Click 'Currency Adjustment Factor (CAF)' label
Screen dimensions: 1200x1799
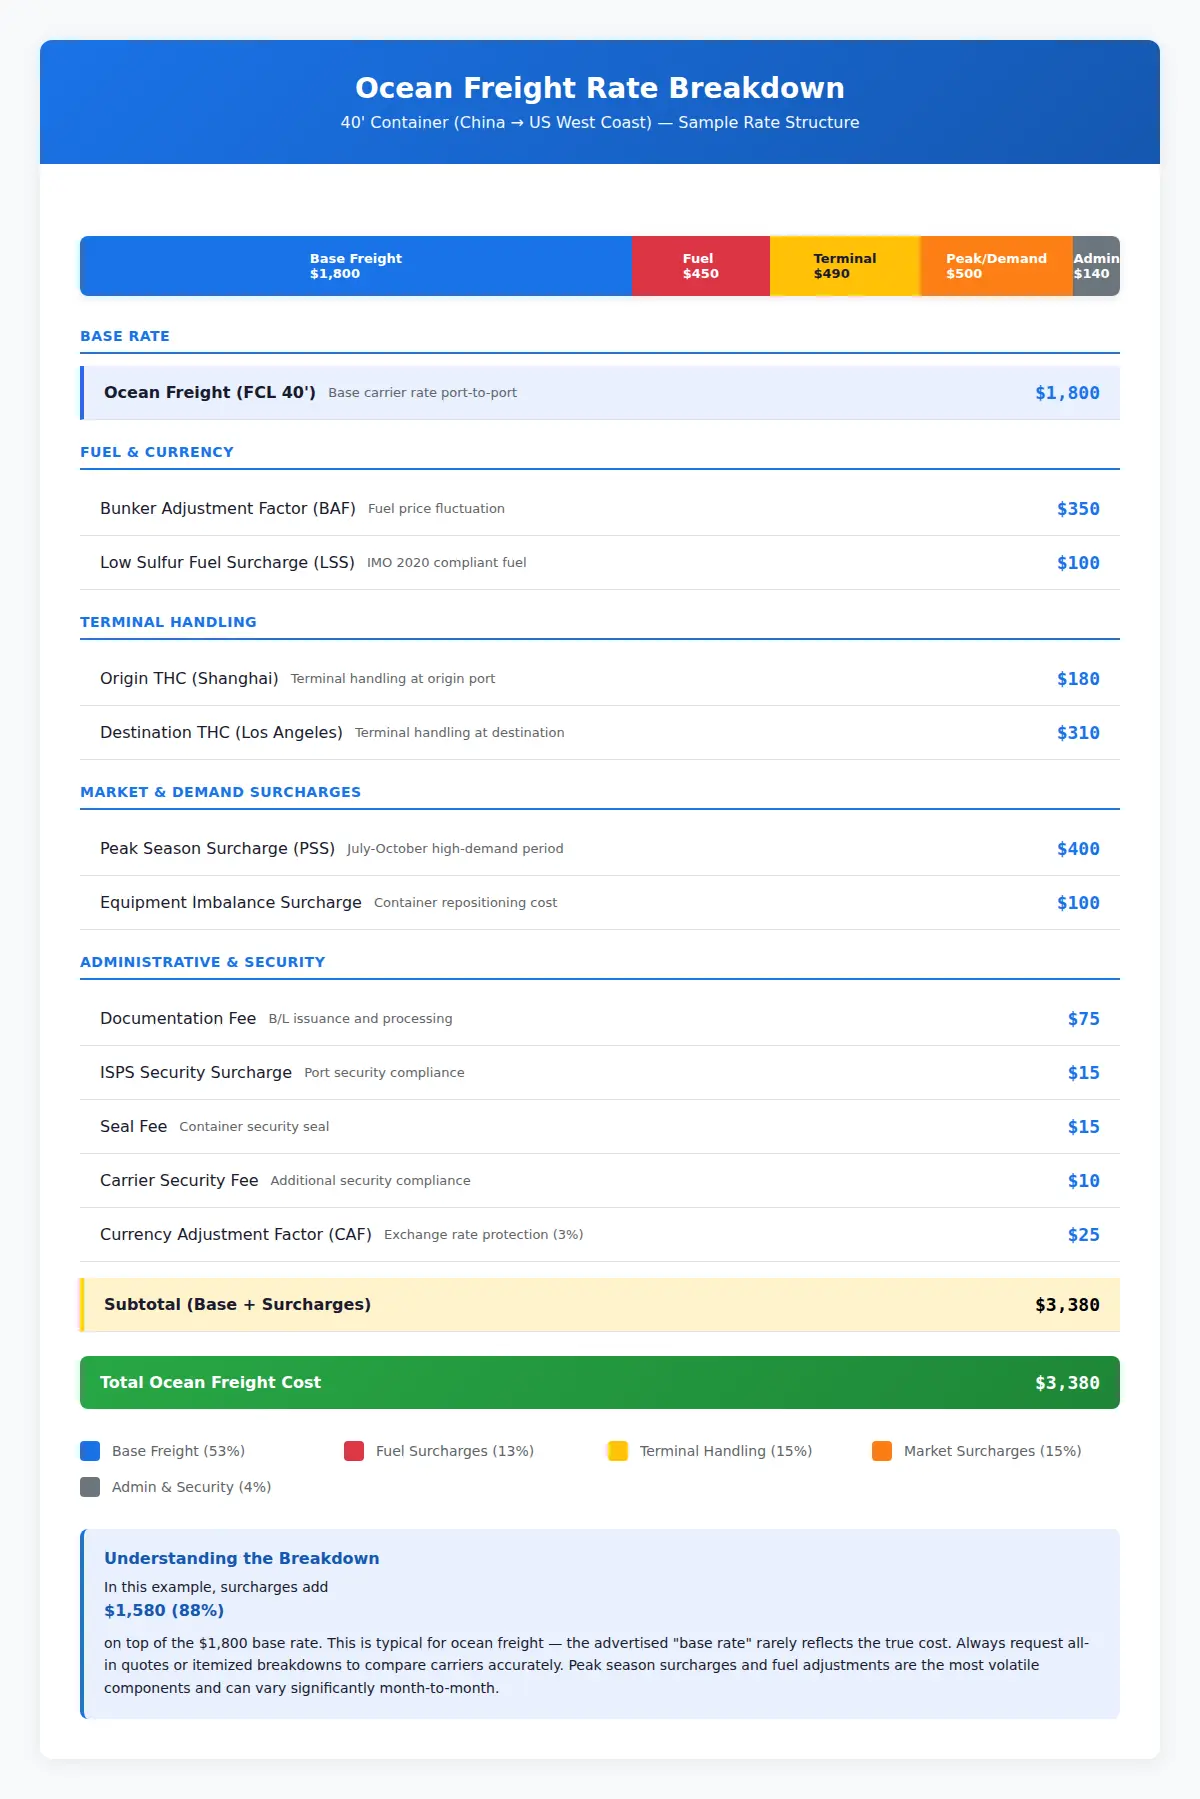(x=236, y=1234)
